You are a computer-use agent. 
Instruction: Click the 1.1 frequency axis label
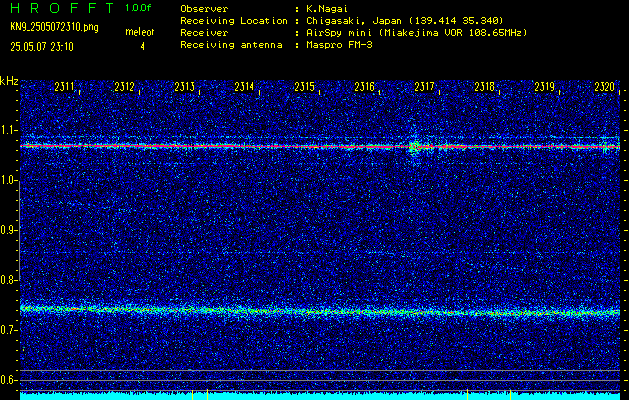click(8, 130)
